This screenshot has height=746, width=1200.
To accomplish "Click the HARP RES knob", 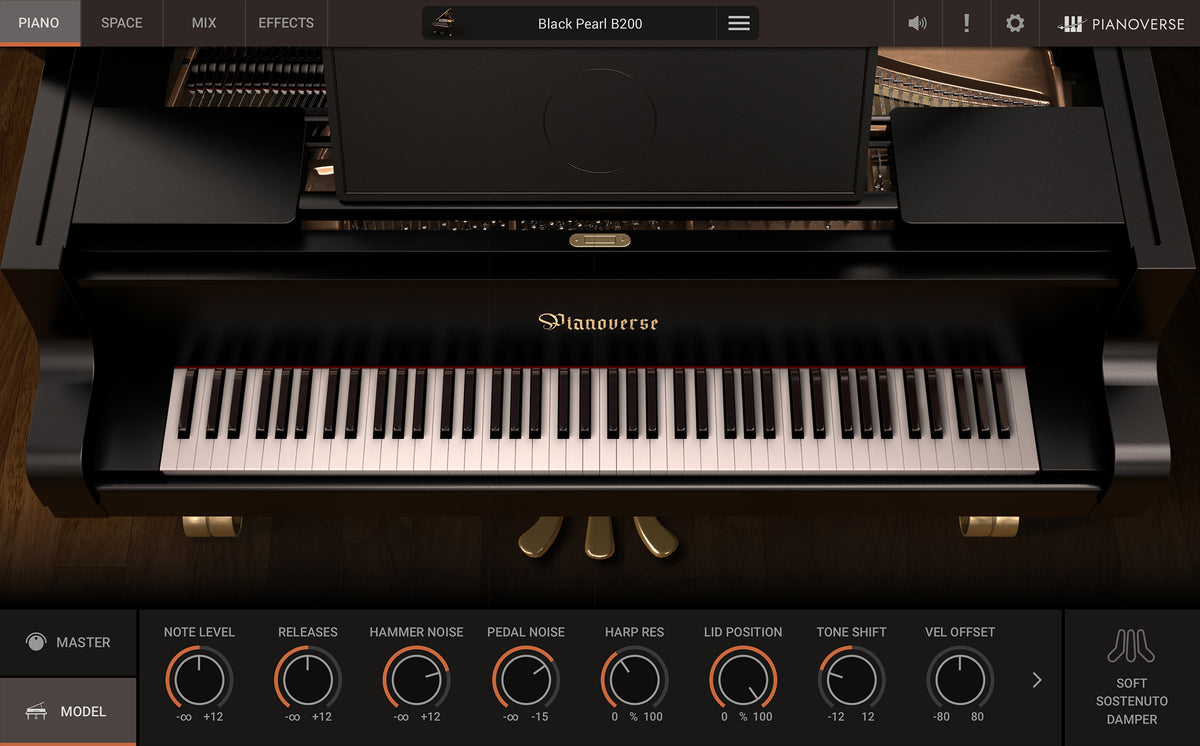I will click(634, 680).
